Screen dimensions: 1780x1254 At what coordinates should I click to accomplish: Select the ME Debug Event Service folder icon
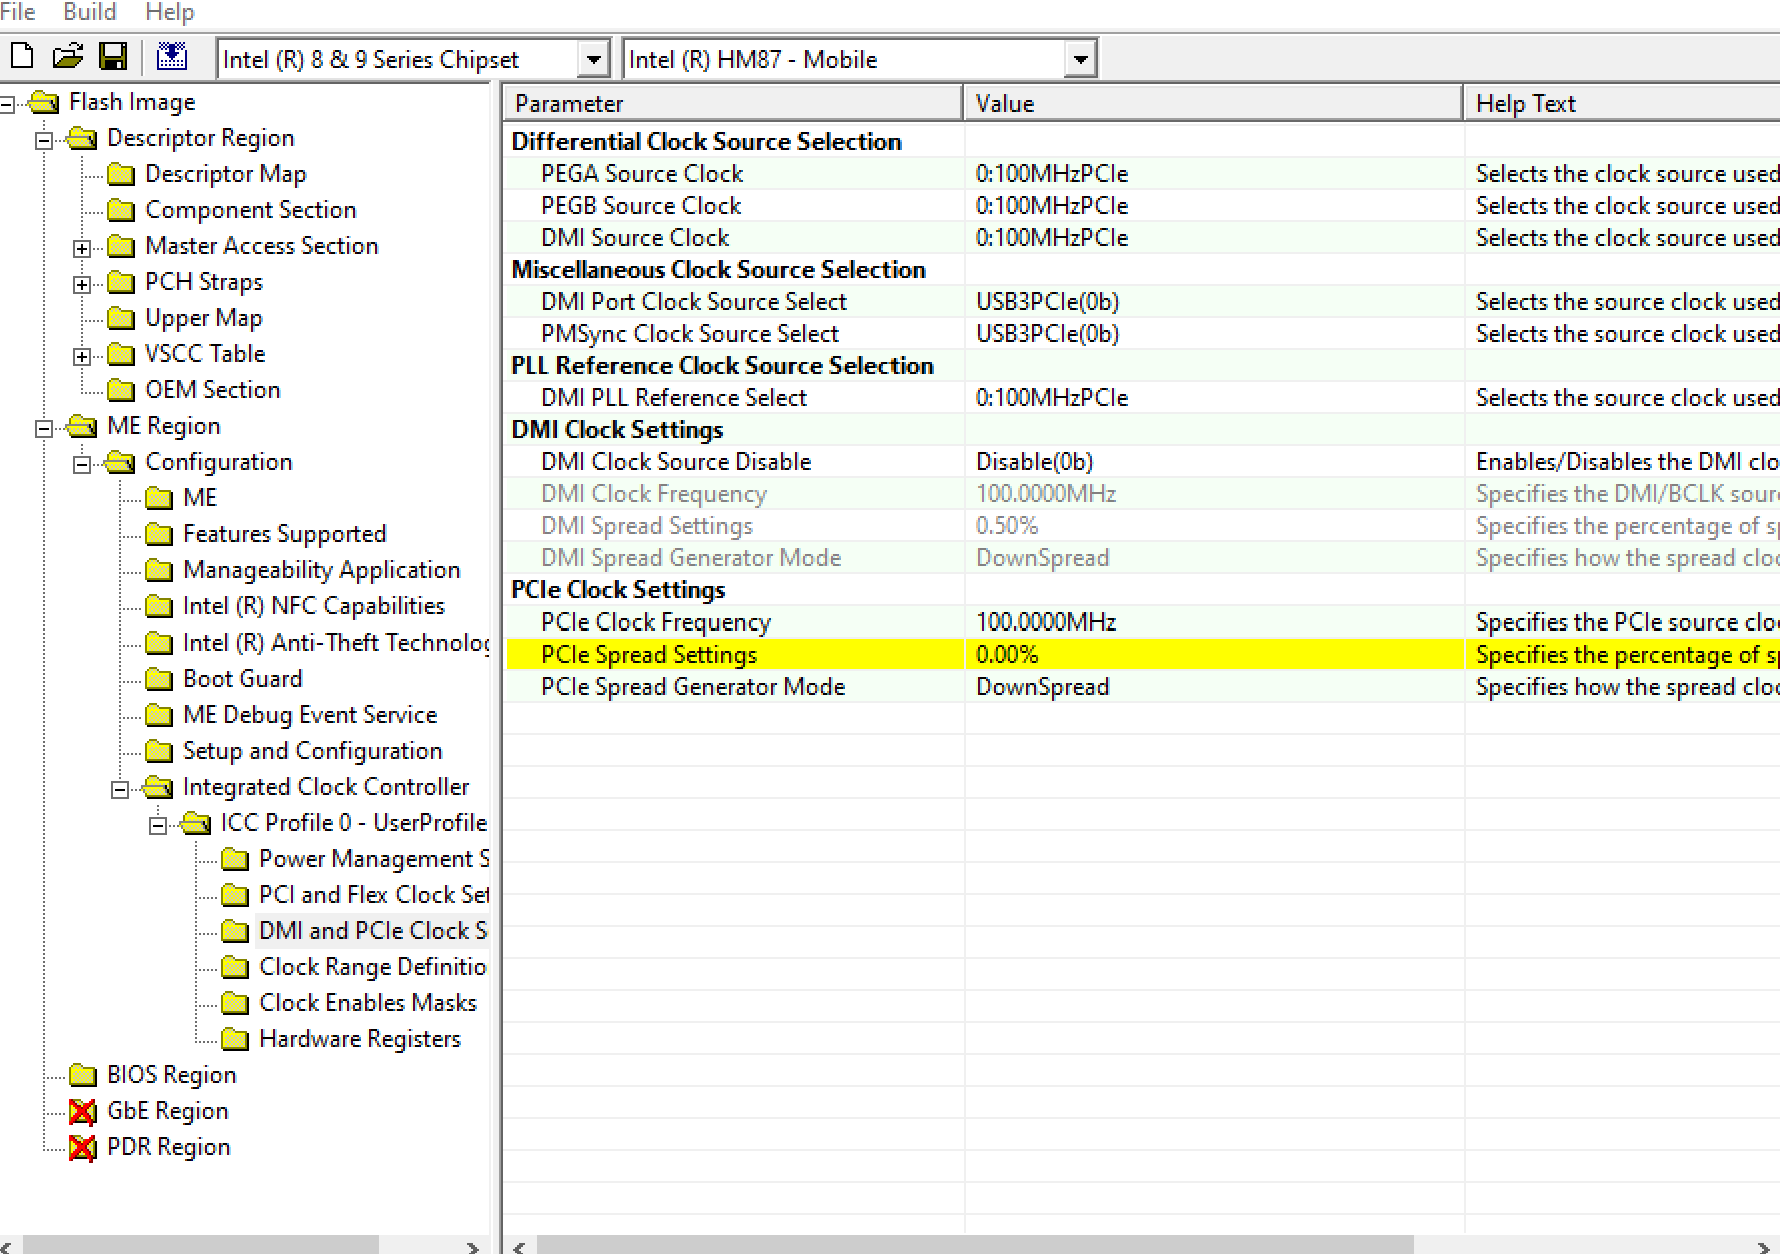(x=159, y=716)
